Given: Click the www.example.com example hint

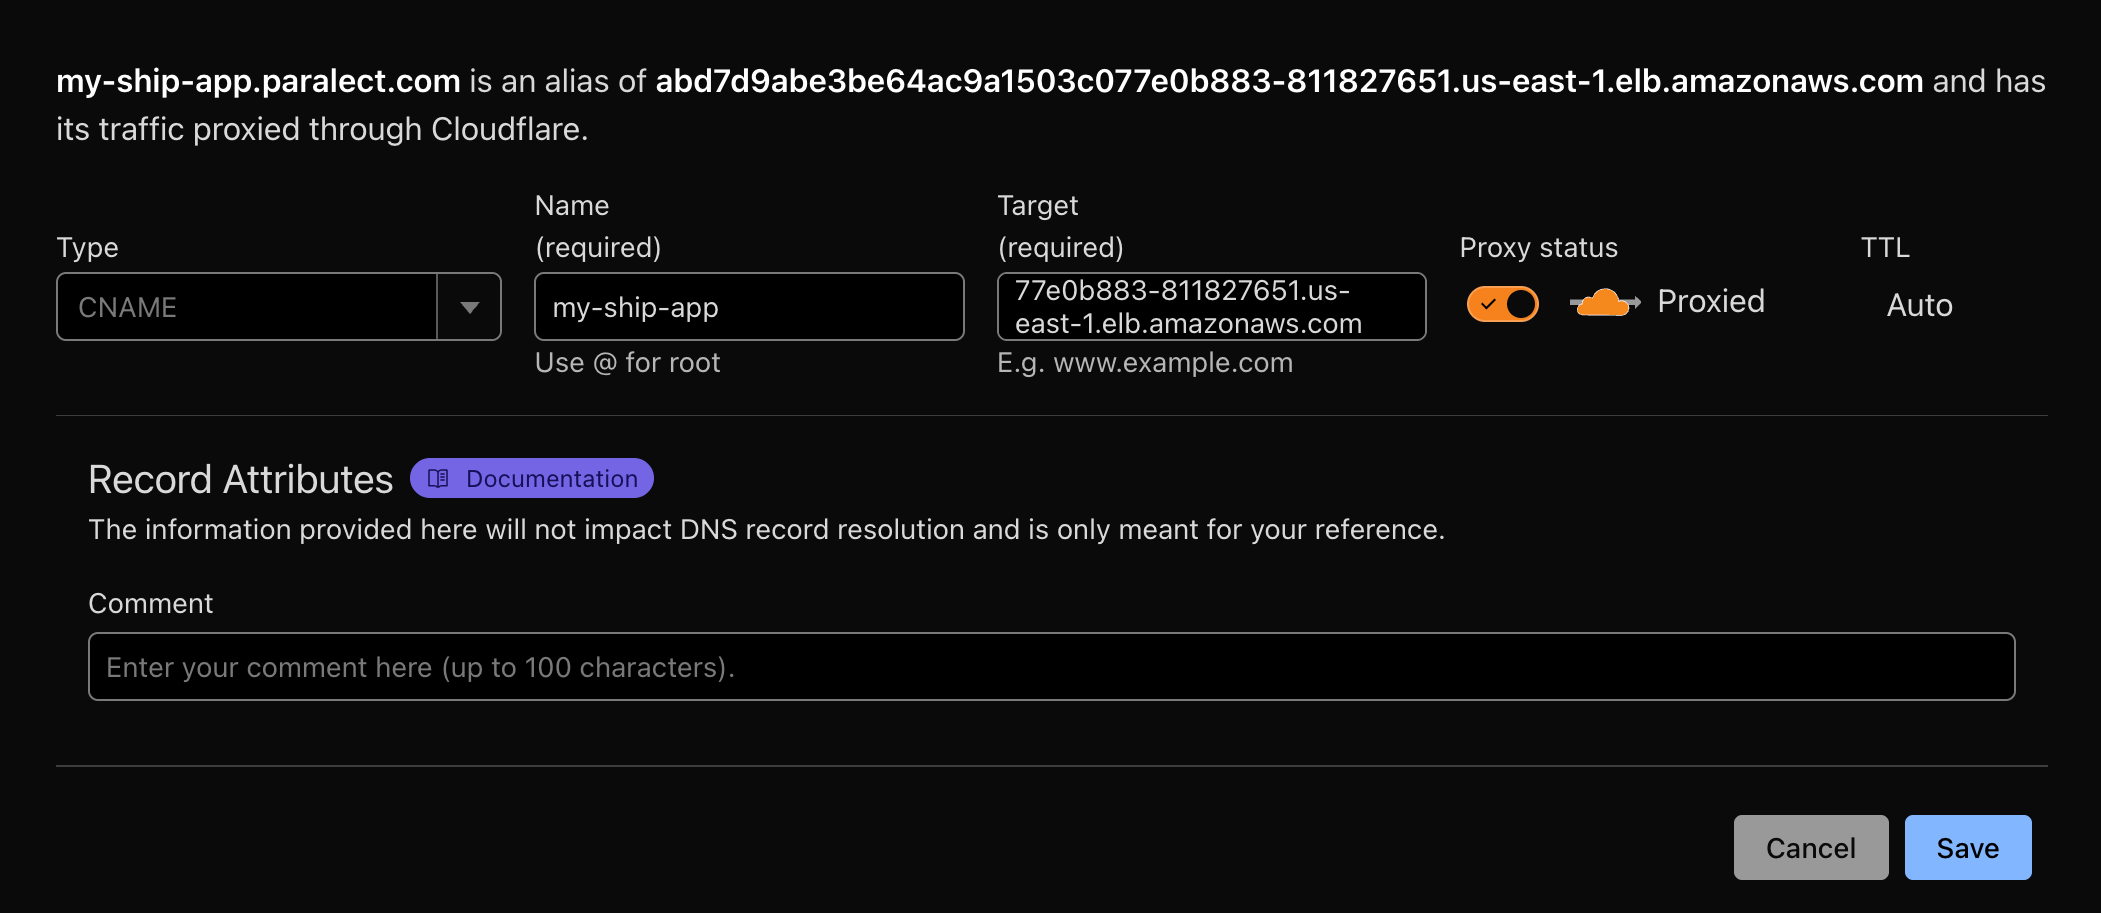Looking at the screenshot, I should 1145,362.
